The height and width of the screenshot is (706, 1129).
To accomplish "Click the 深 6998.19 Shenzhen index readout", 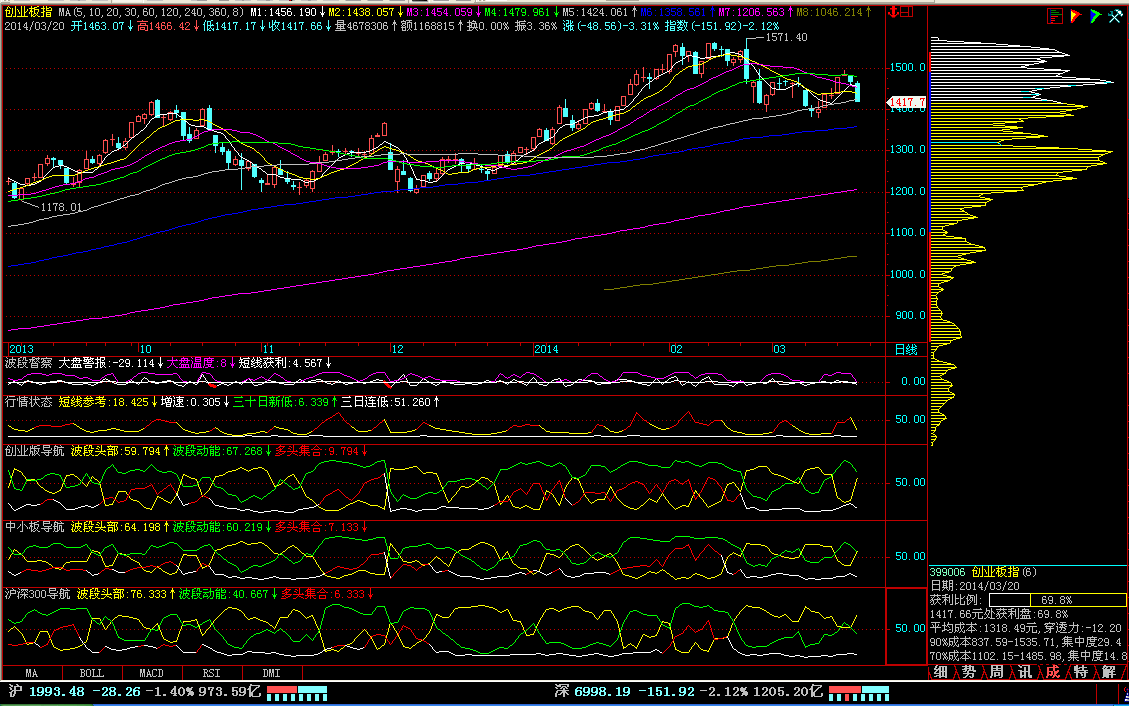I will (x=593, y=692).
